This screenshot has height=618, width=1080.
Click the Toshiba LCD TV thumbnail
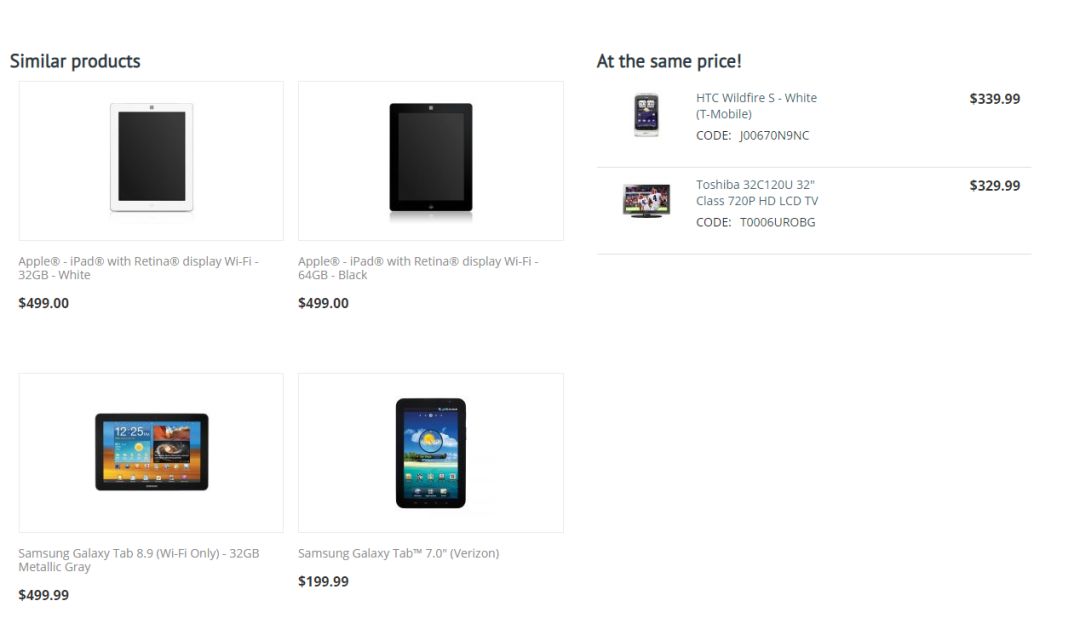pyautogui.click(x=645, y=201)
